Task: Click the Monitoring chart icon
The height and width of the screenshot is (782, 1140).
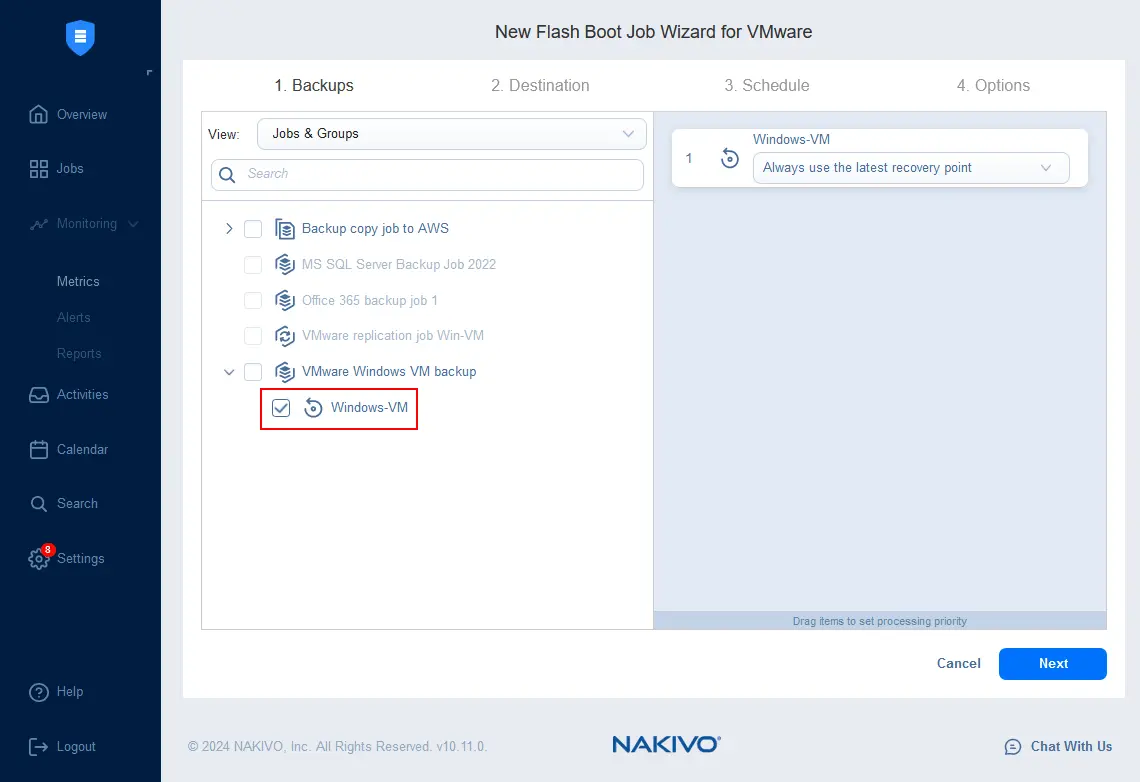Action: pos(39,224)
